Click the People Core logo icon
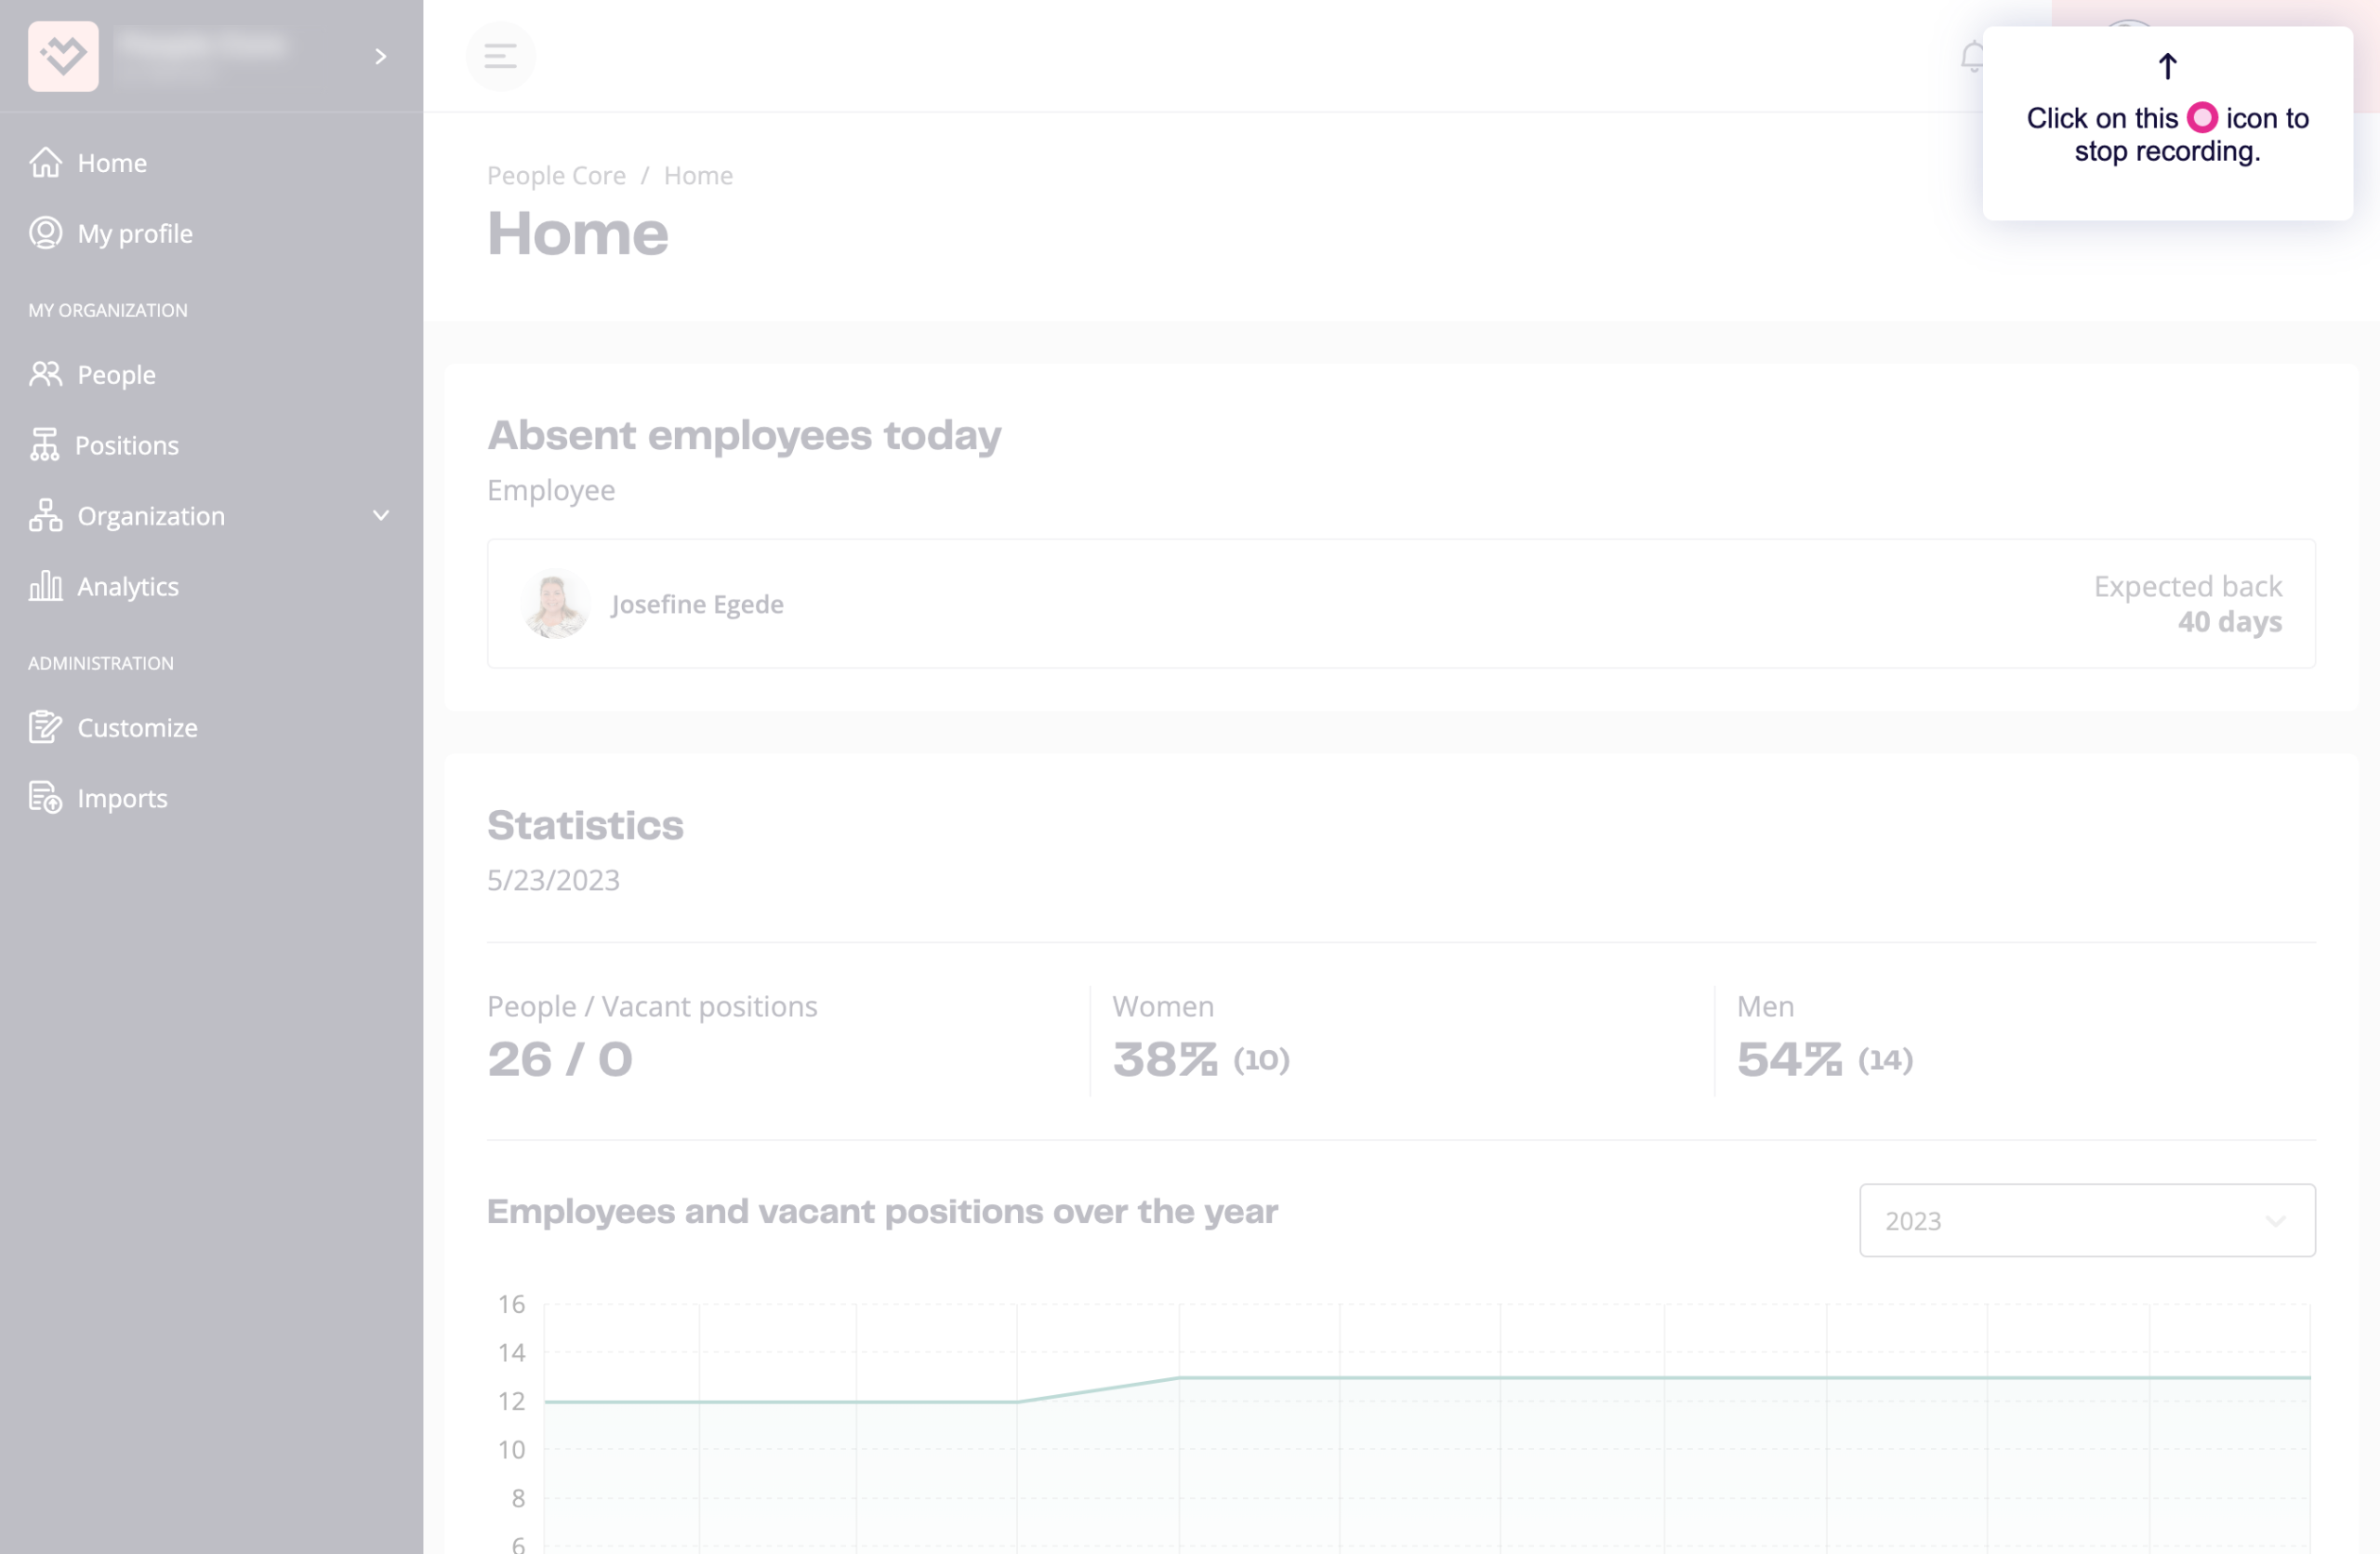This screenshot has height=1554, width=2380. [x=63, y=56]
